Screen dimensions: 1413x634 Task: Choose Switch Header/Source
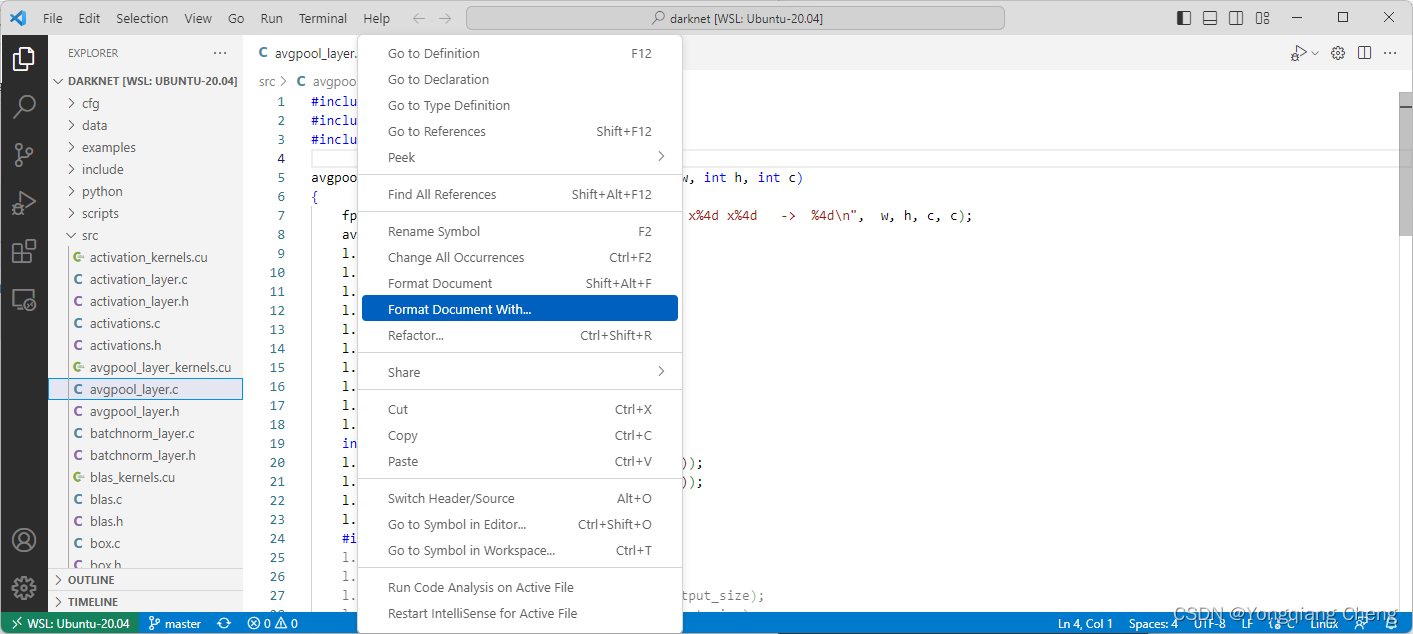520,498
